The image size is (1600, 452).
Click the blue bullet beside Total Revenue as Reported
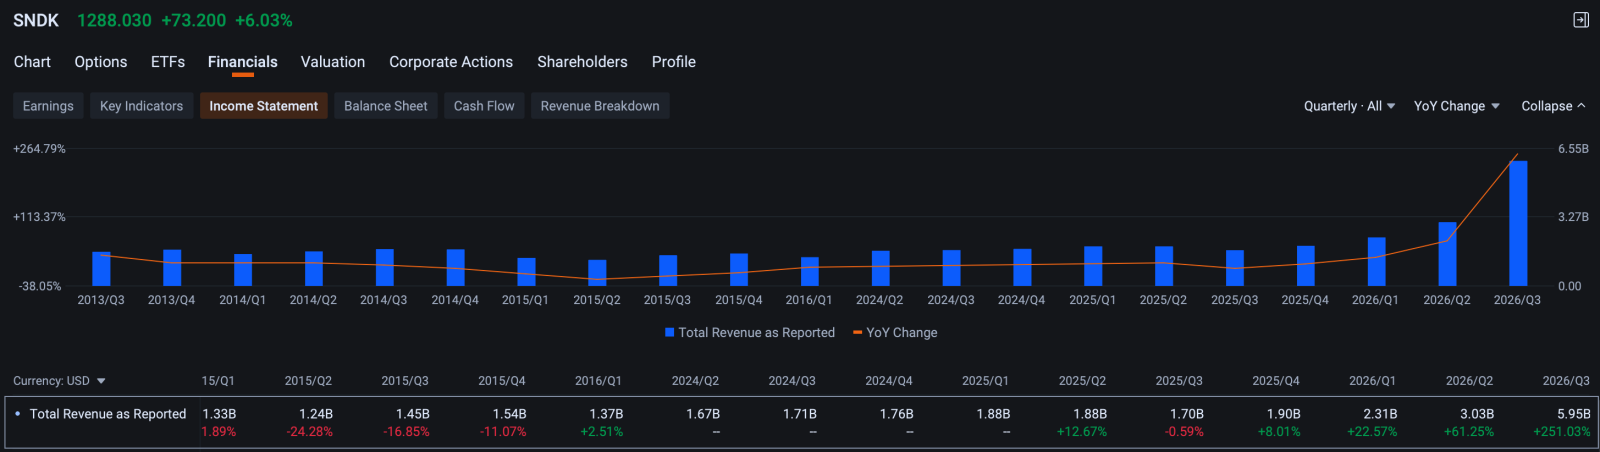click(x=18, y=413)
